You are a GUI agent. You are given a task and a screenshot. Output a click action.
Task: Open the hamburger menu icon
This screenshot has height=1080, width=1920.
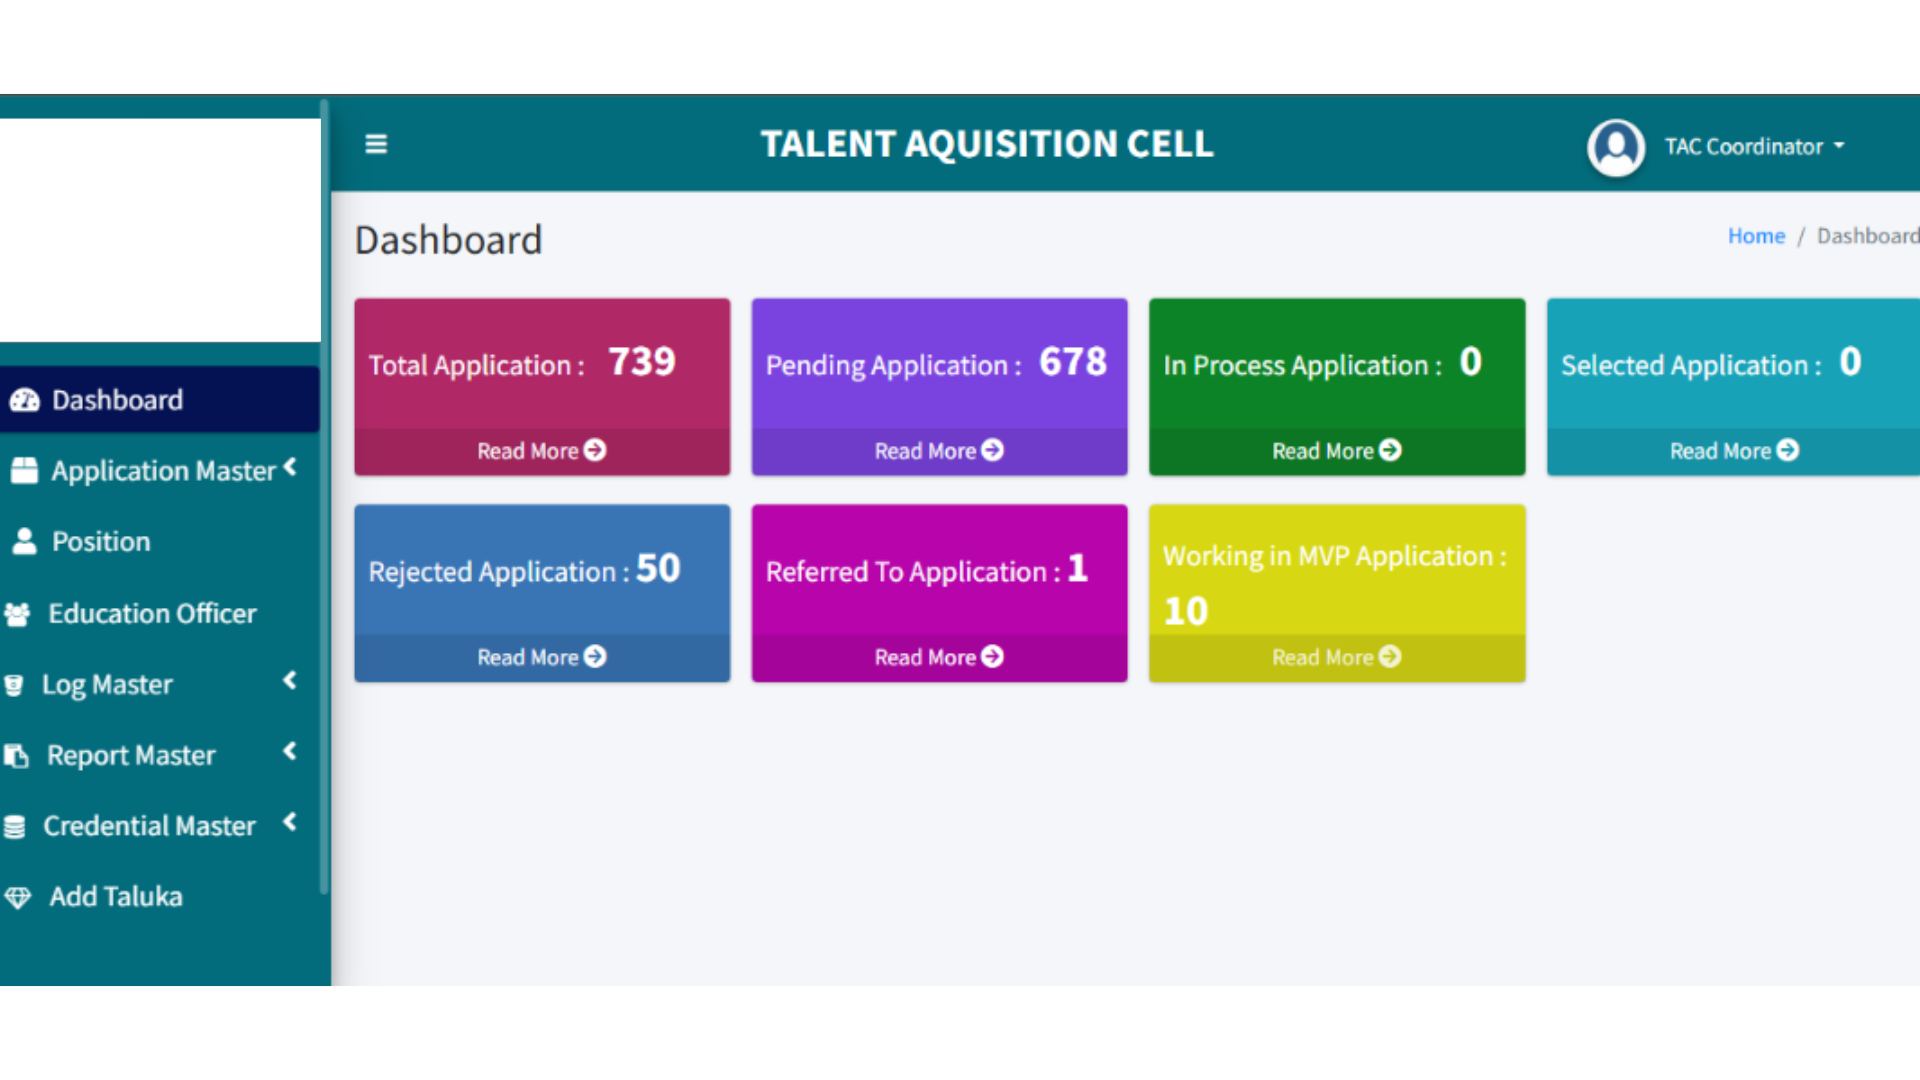click(375, 144)
